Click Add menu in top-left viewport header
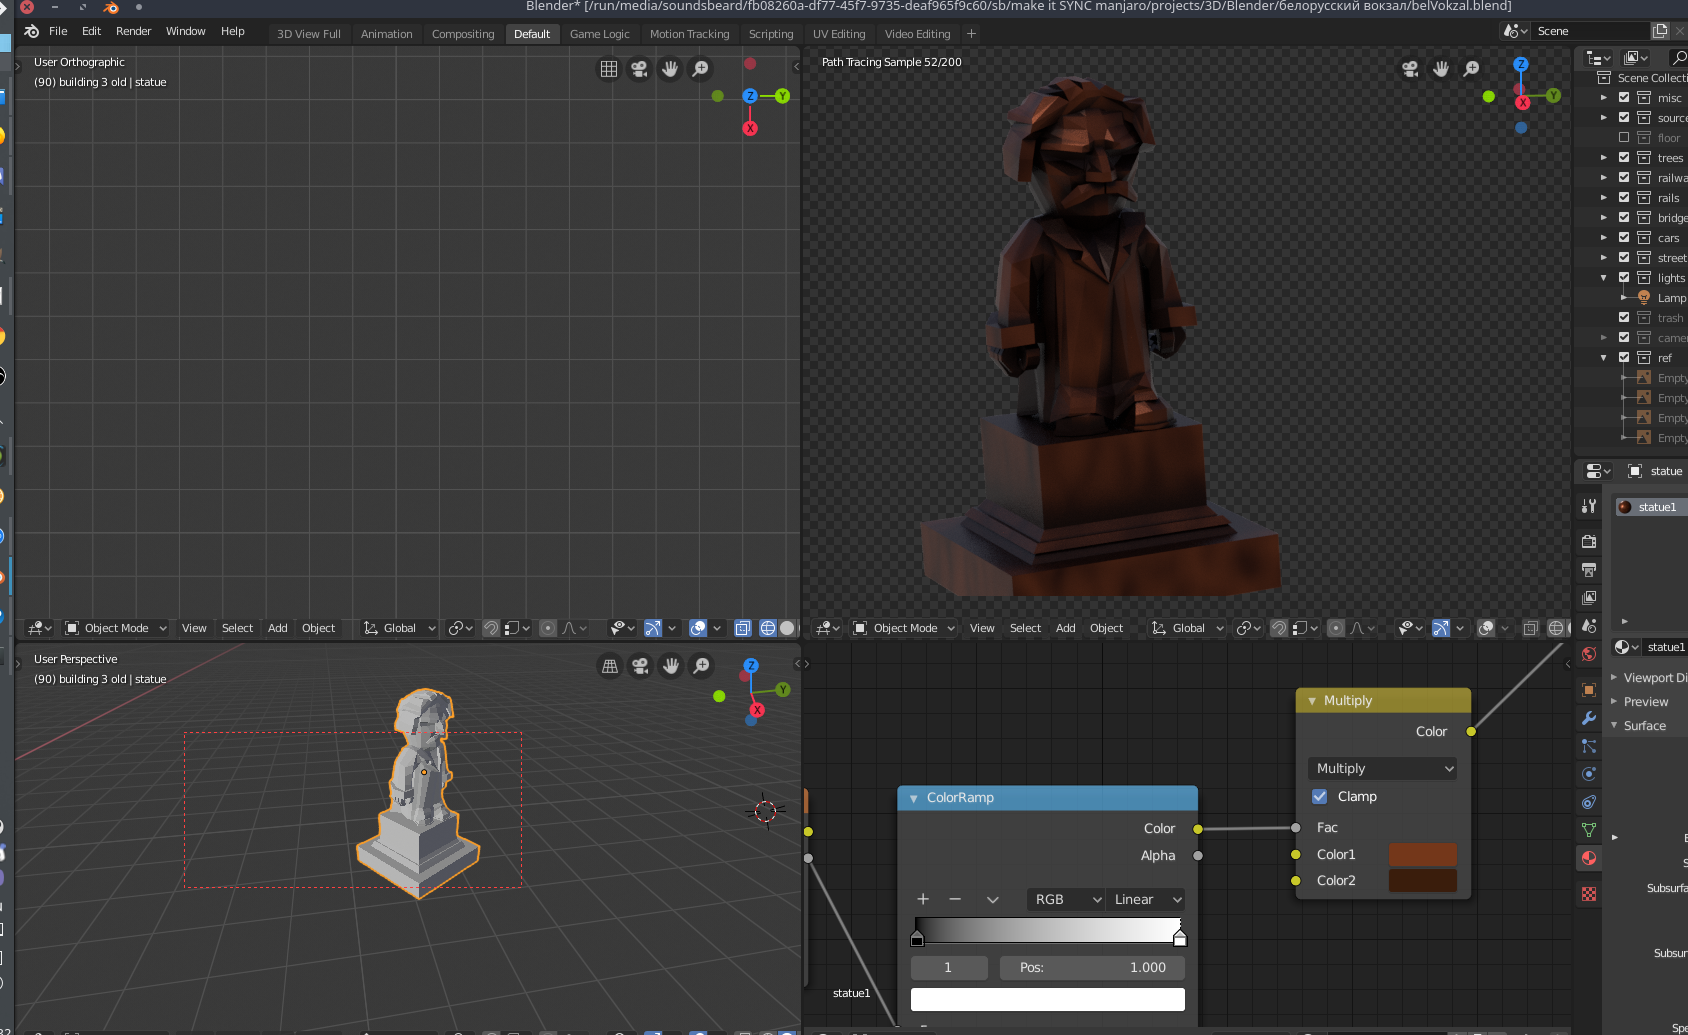The height and width of the screenshot is (1035, 1688). click(277, 628)
